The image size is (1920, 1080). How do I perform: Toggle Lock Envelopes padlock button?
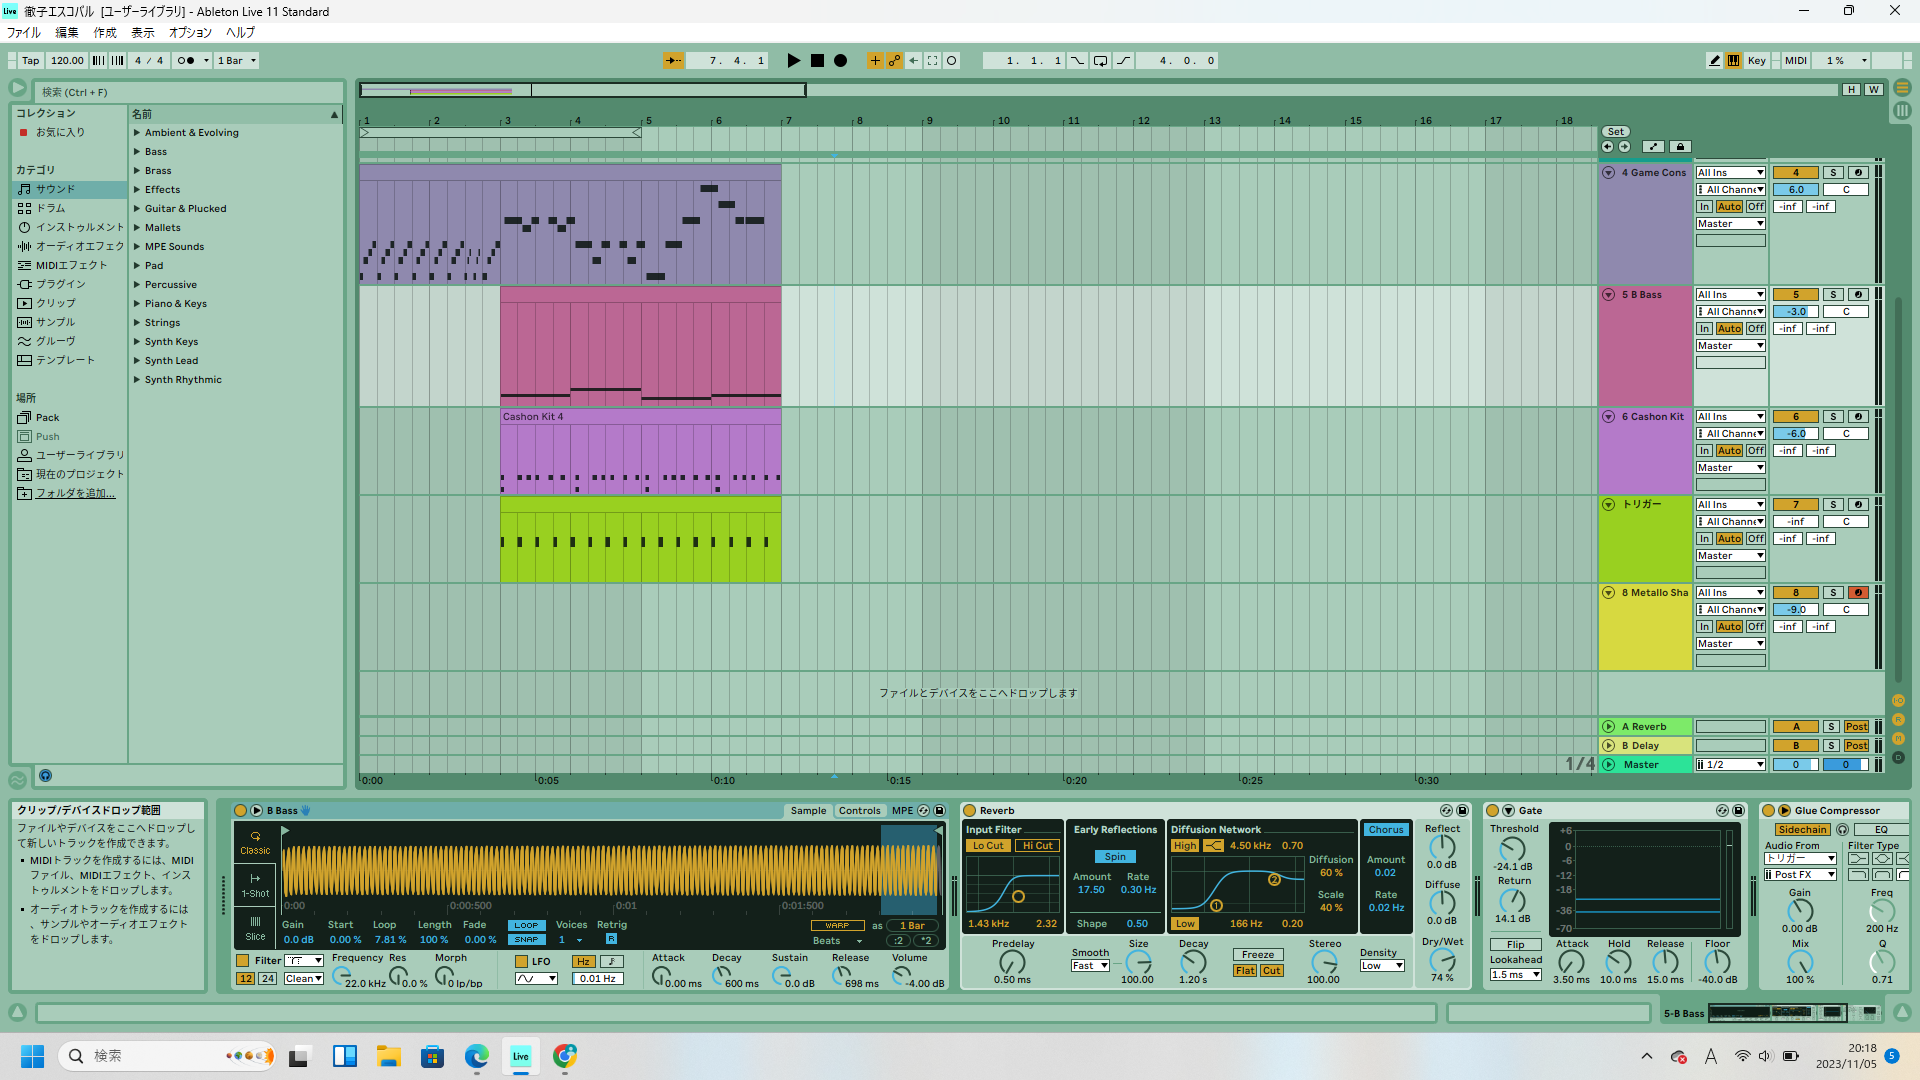(1680, 147)
